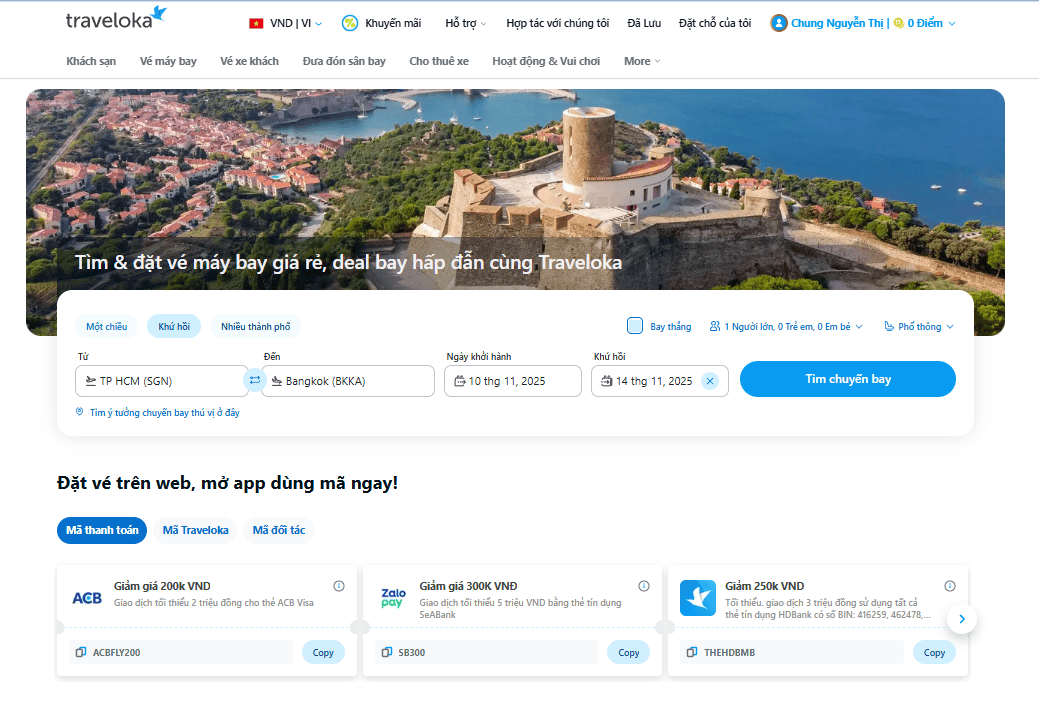The image size is (1039, 712).
Task: Enable the Bay thẳng checkbox
Action: click(x=635, y=326)
